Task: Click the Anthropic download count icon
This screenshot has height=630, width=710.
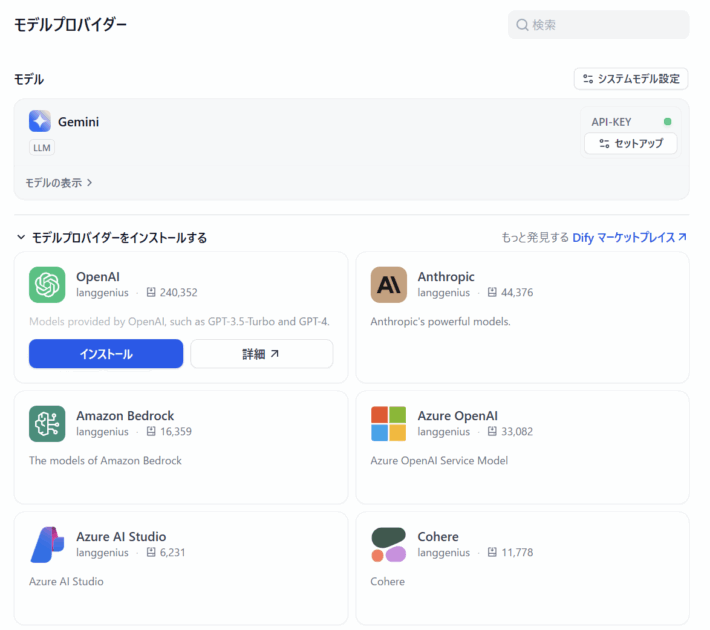Action: [x=492, y=293]
